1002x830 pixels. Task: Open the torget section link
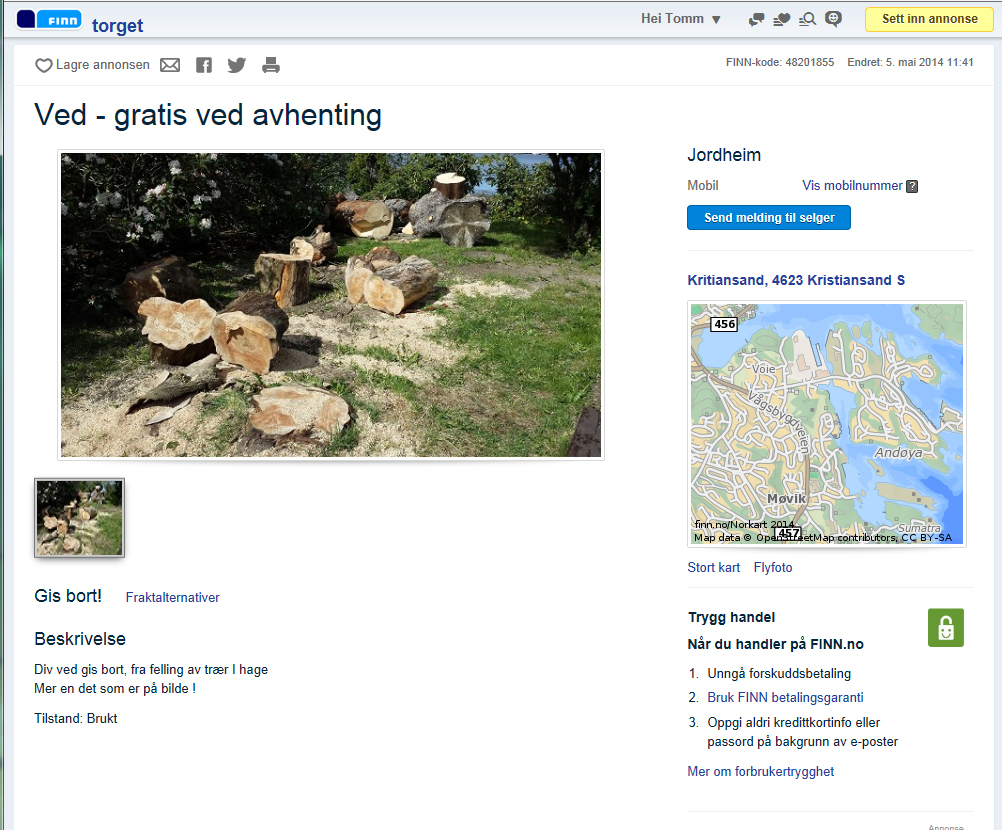117,26
